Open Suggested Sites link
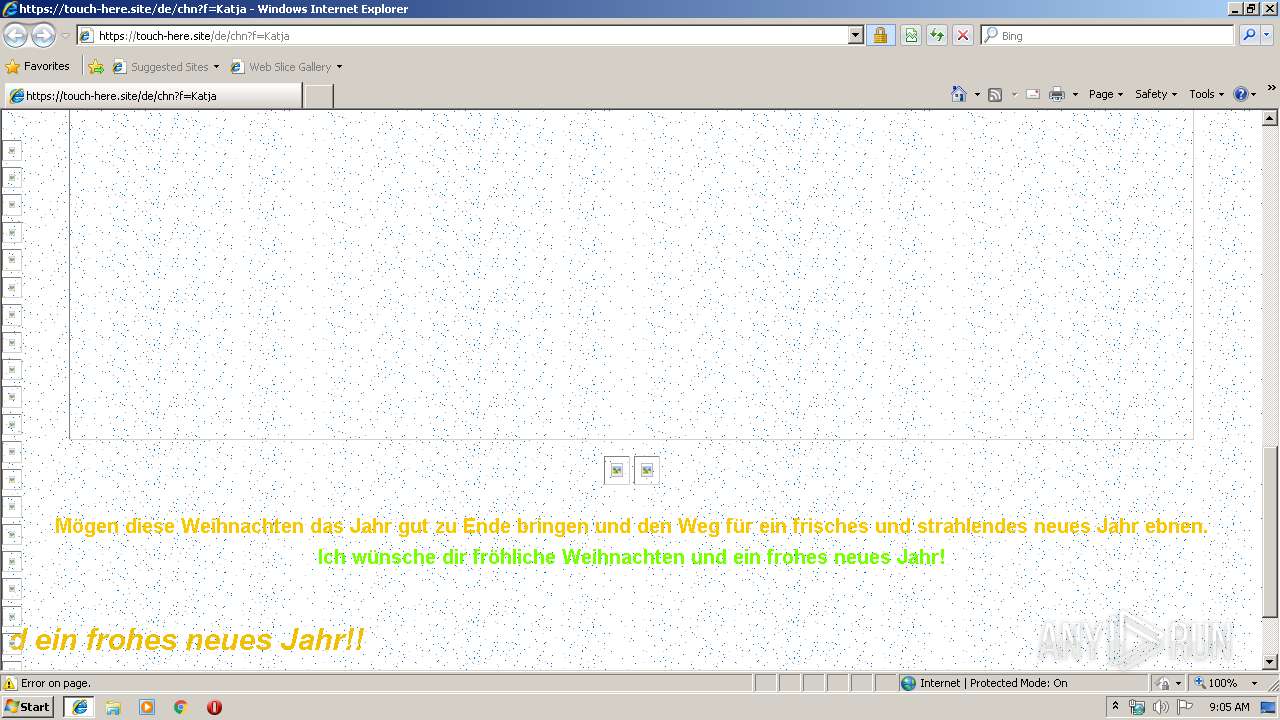 (x=165, y=67)
